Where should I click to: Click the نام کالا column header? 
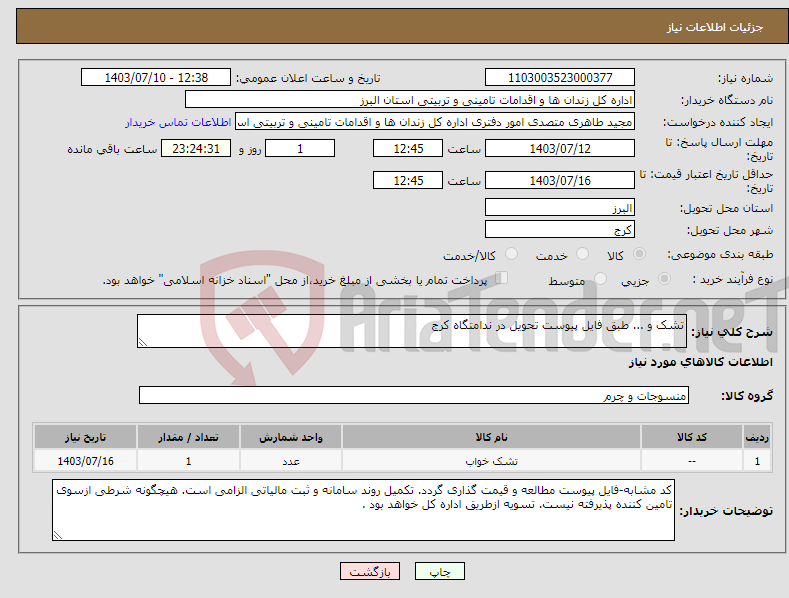(491, 437)
